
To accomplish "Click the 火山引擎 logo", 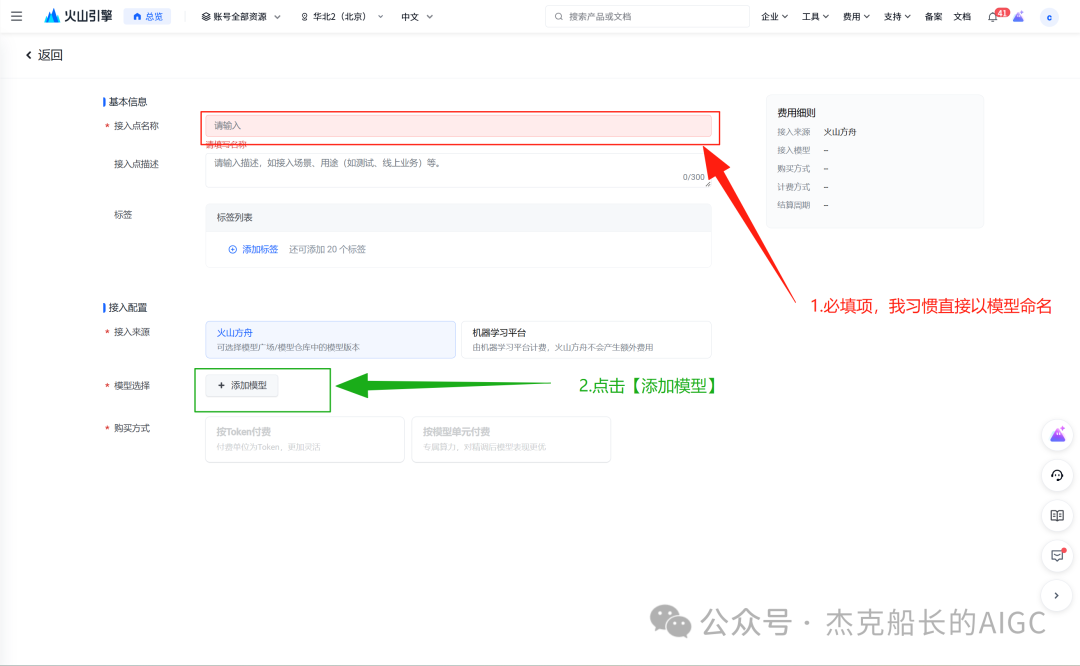I will tap(78, 16).
